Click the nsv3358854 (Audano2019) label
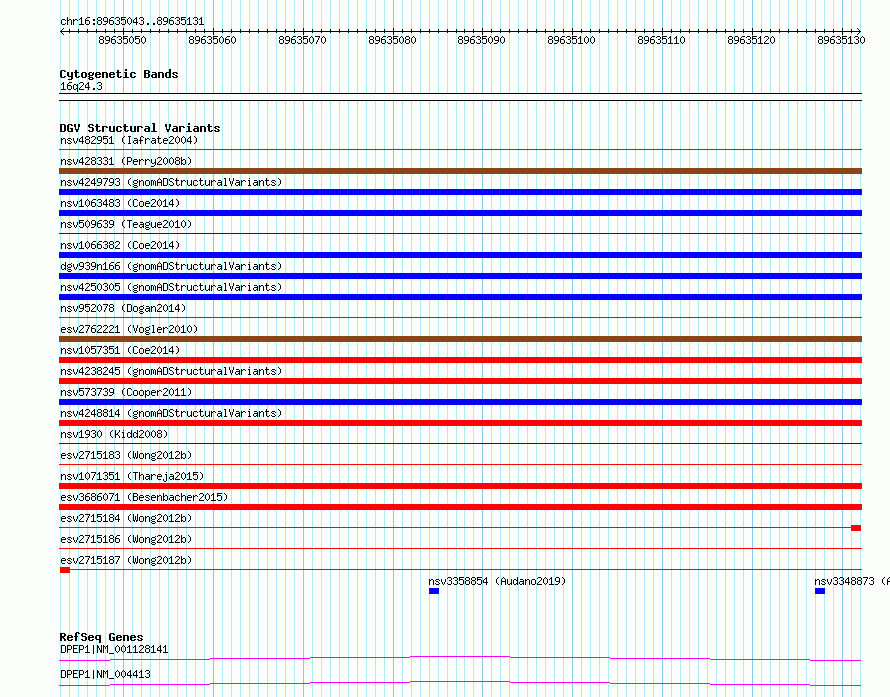This screenshot has width=890, height=697. click(x=497, y=581)
